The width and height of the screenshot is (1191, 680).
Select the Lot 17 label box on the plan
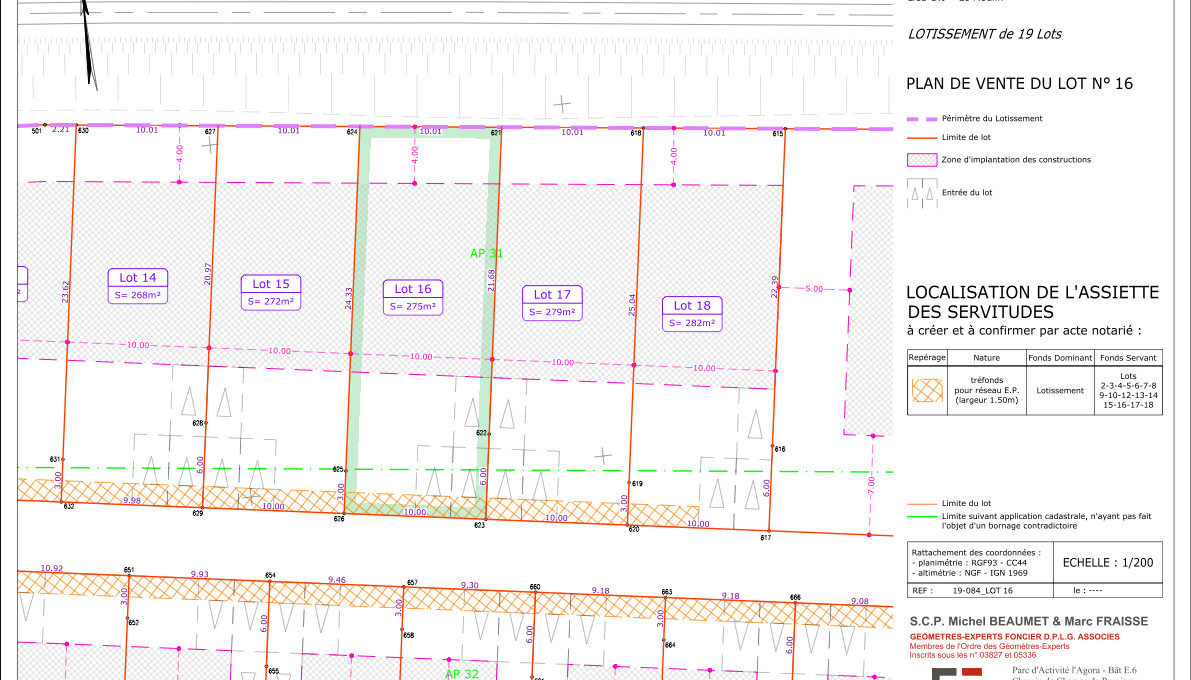pos(552,302)
